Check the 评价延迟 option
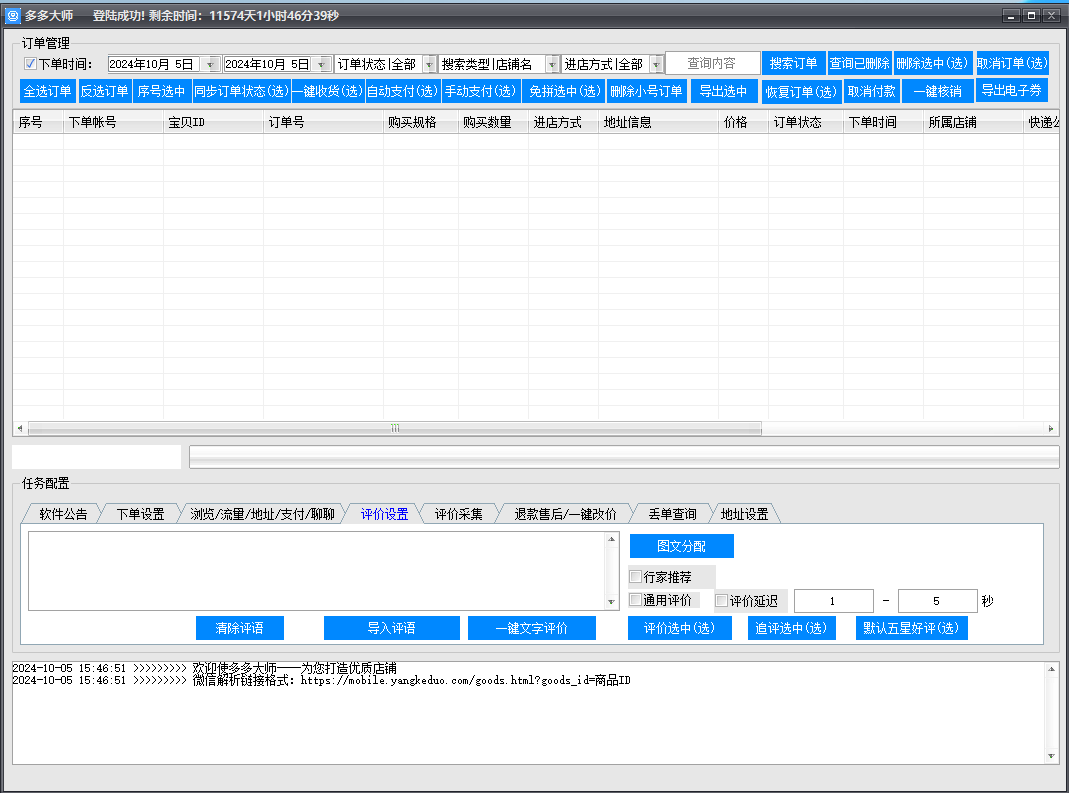Screen dimensions: 1069x793 722,601
